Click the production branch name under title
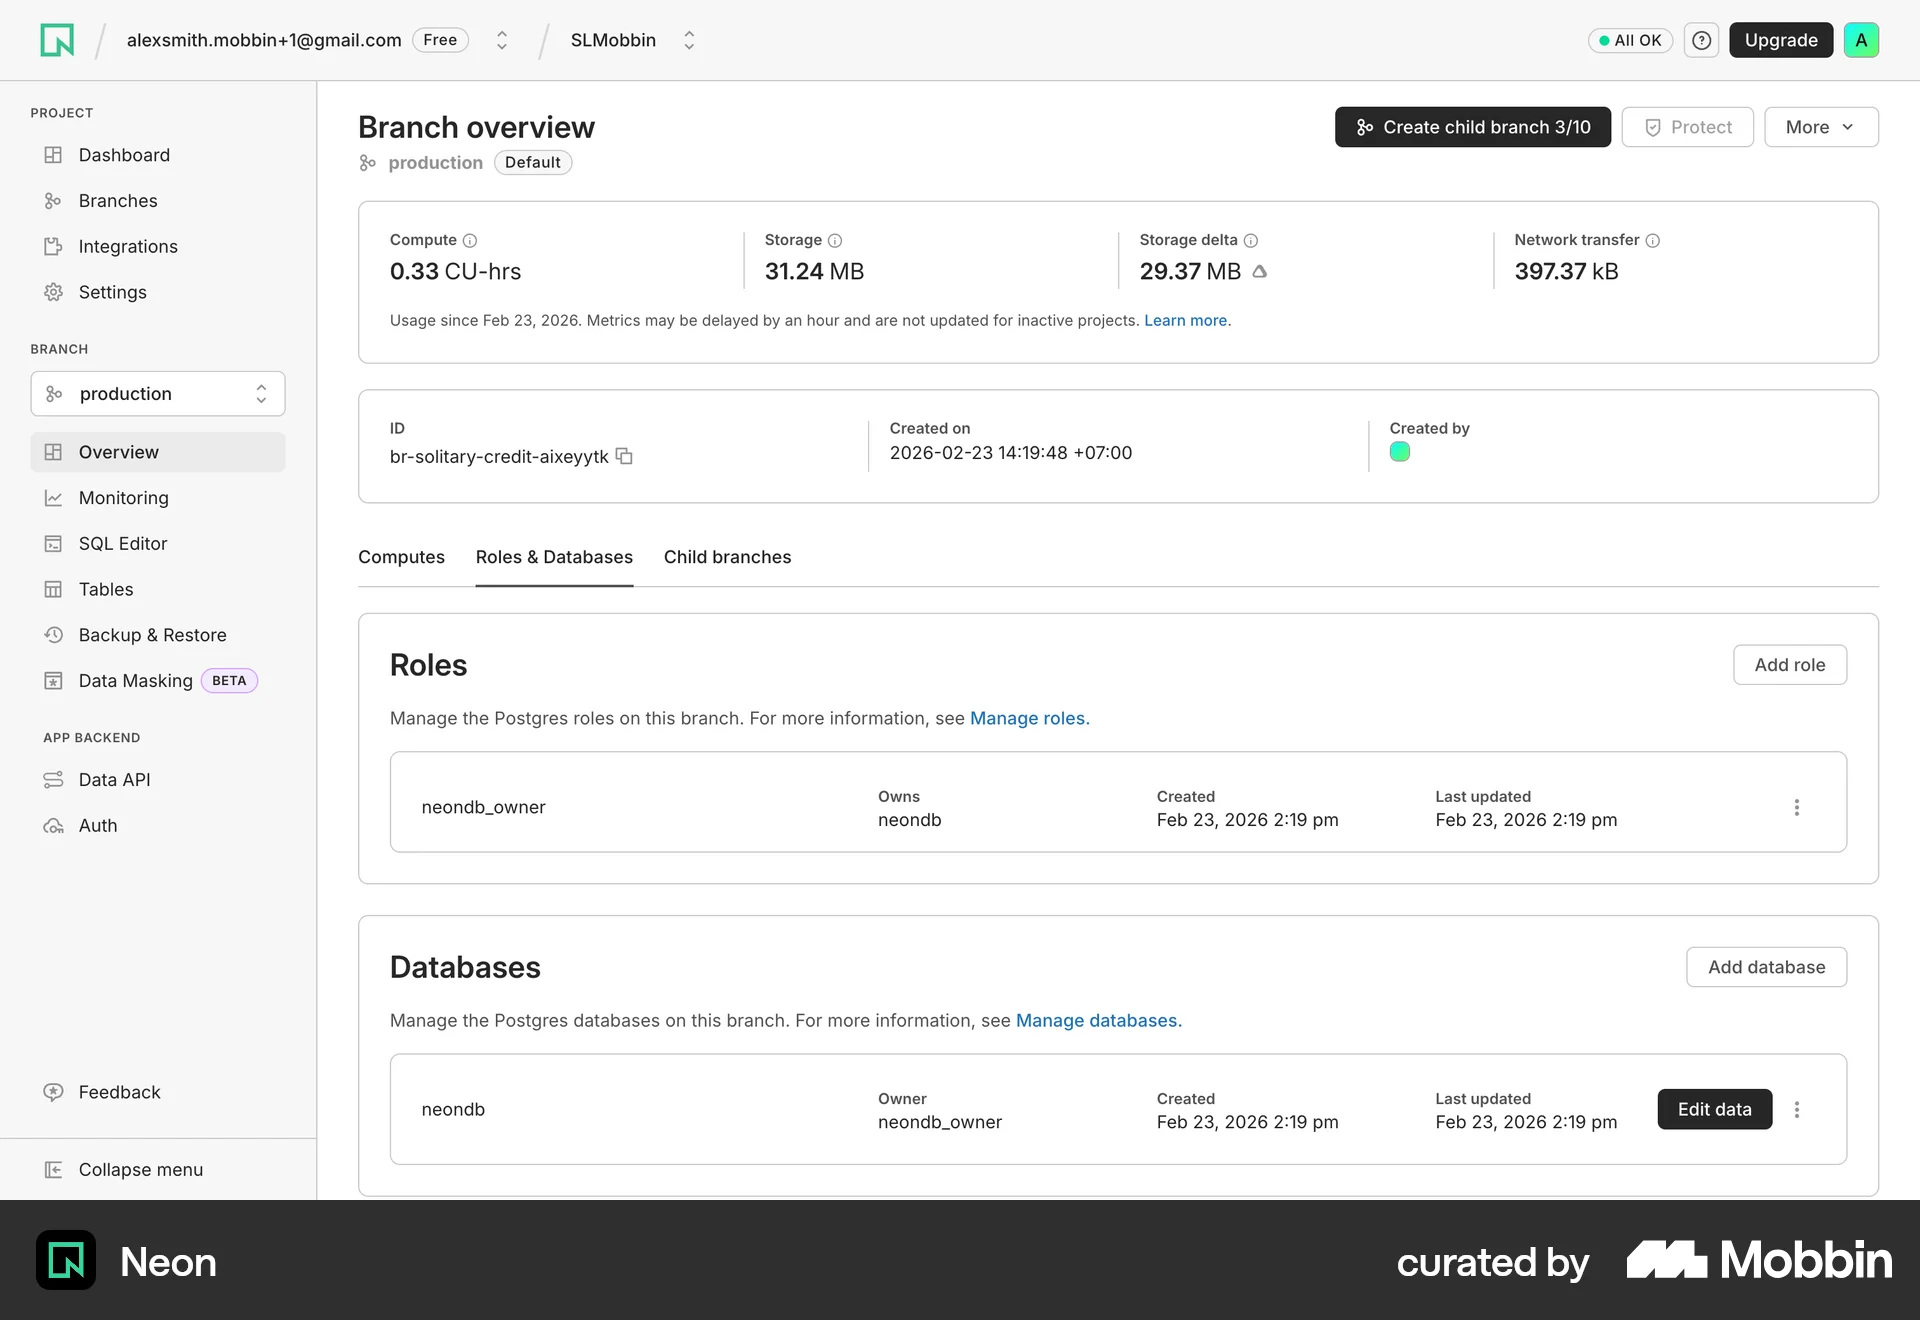 tap(435, 162)
